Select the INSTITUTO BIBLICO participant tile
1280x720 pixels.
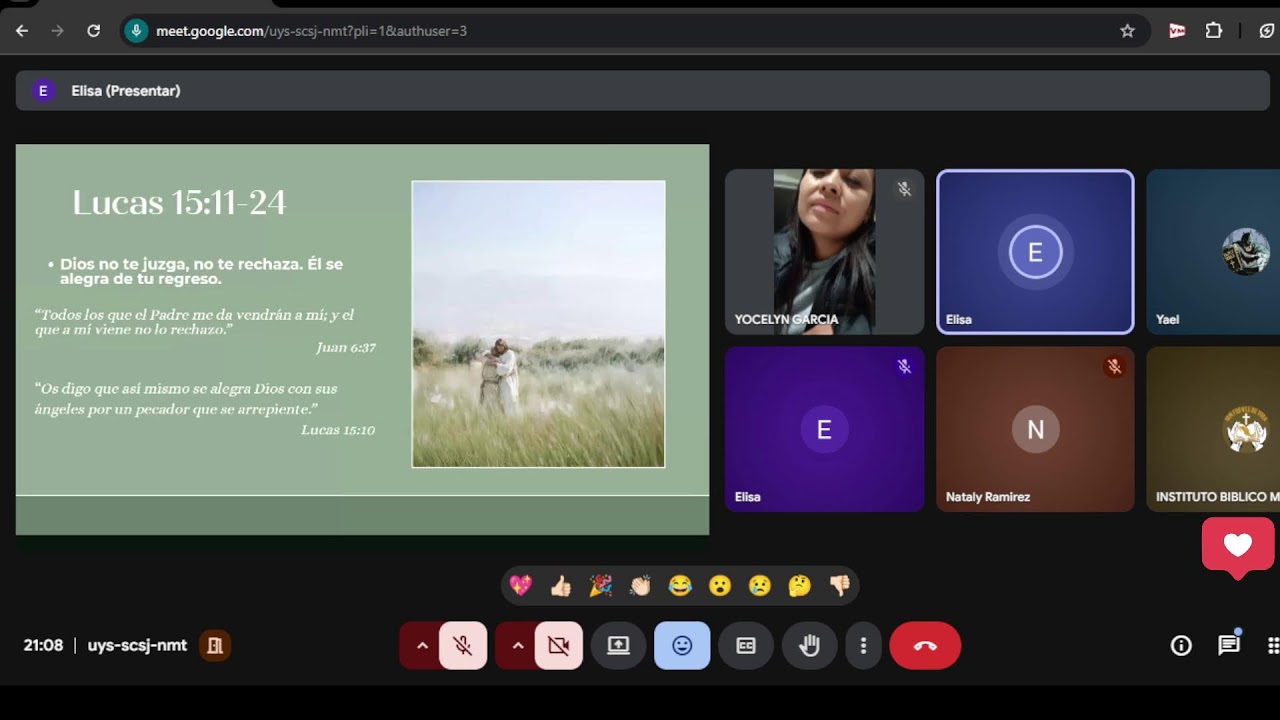pyautogui.click(x=1213, y=429)
